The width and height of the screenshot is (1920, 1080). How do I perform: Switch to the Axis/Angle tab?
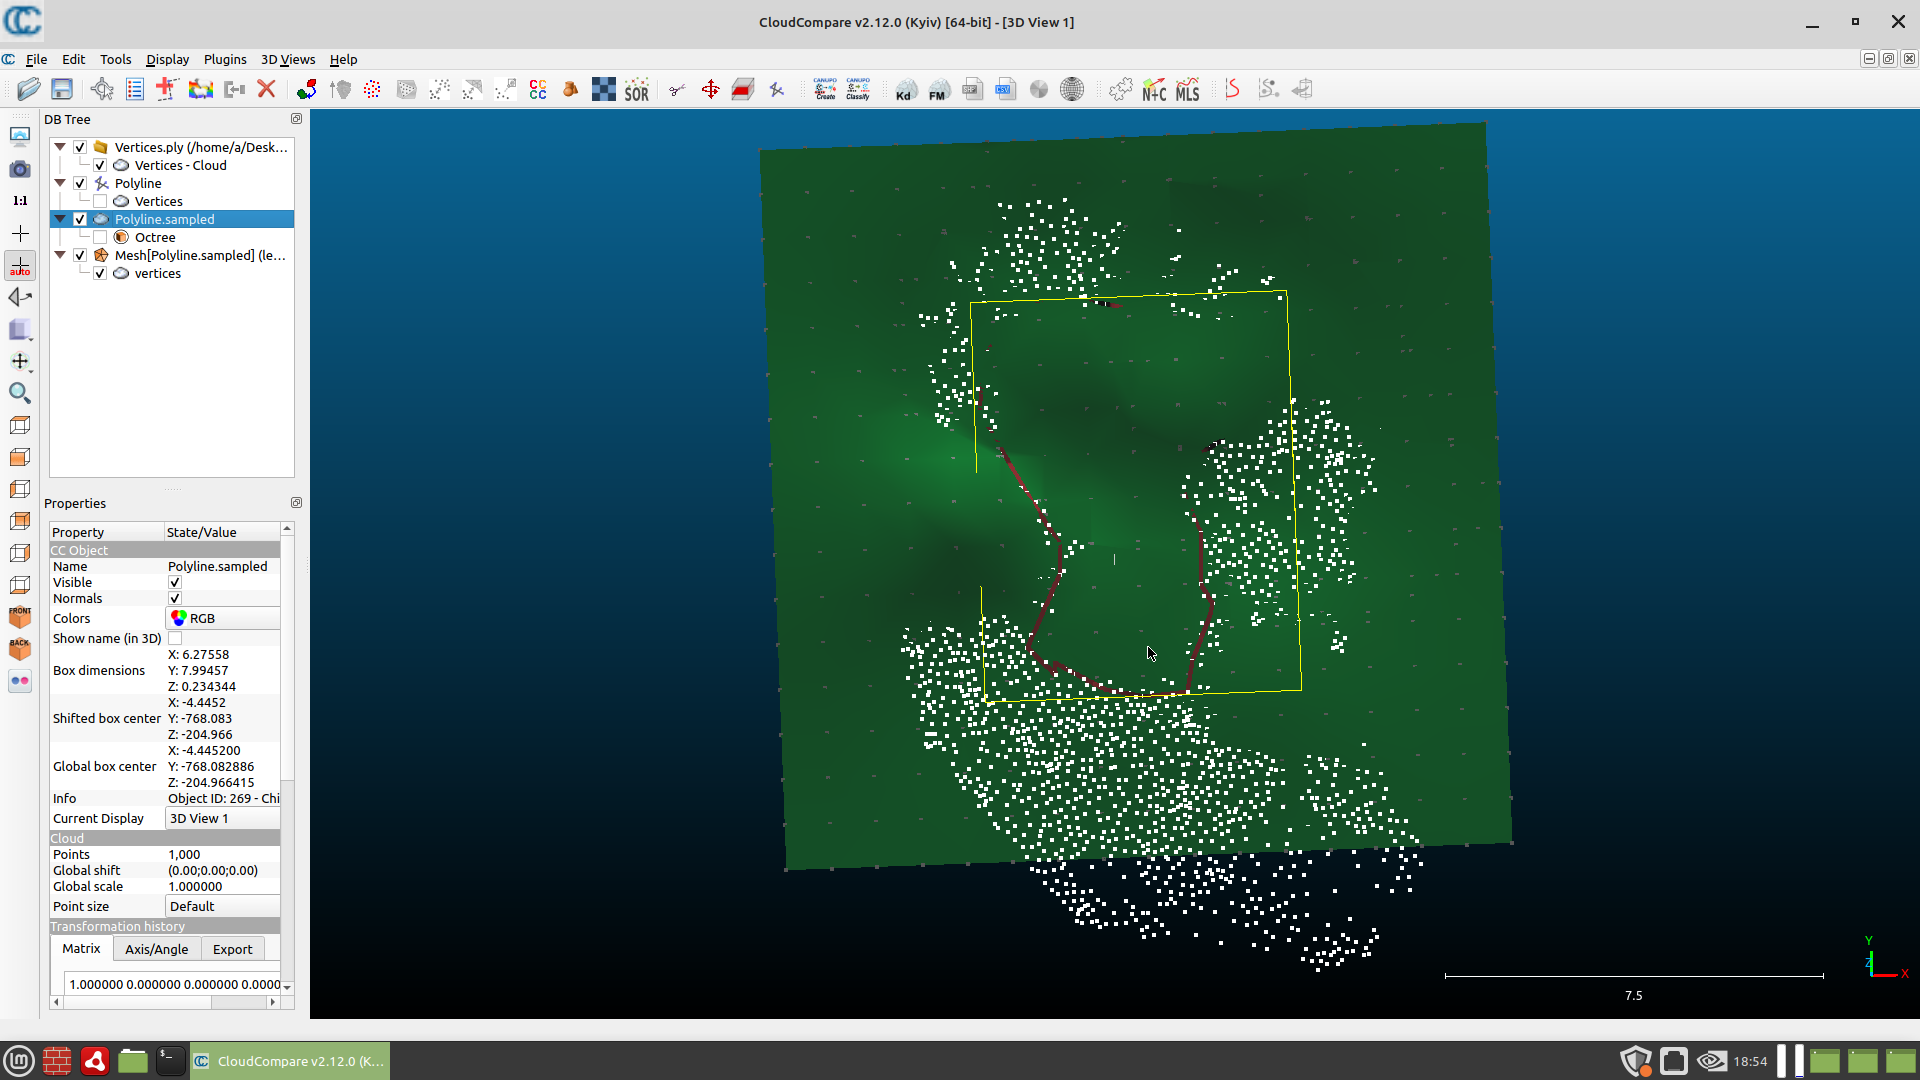(156, 949)
